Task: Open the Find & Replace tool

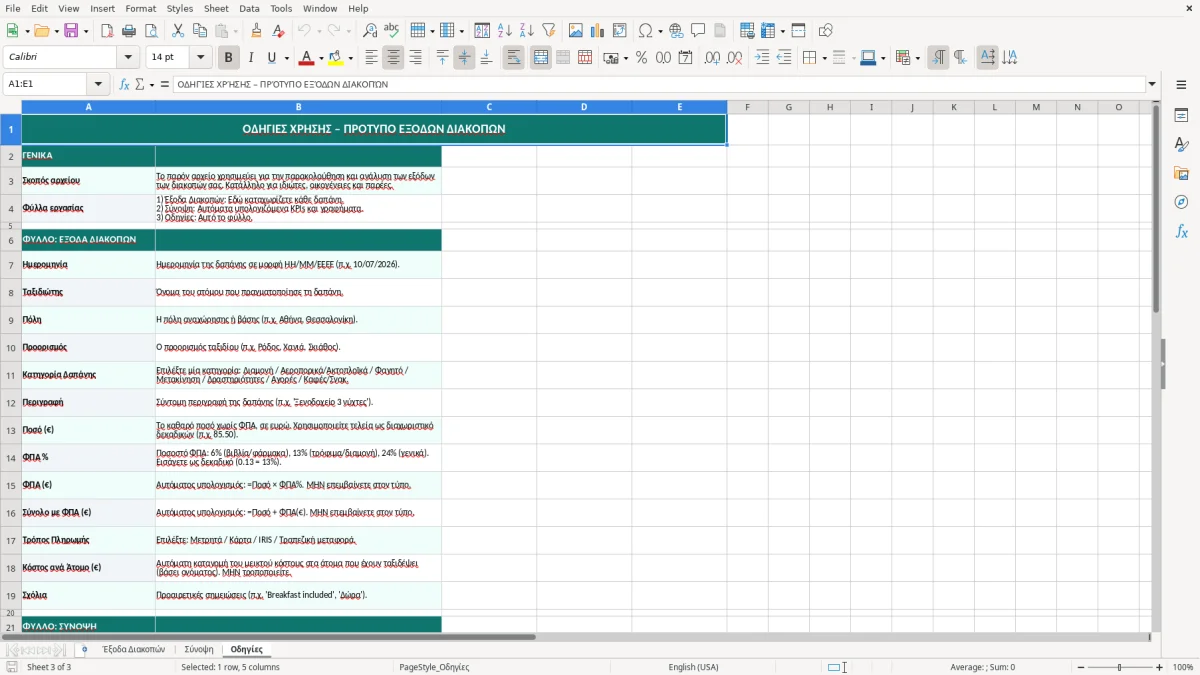Action: [369, 31]
